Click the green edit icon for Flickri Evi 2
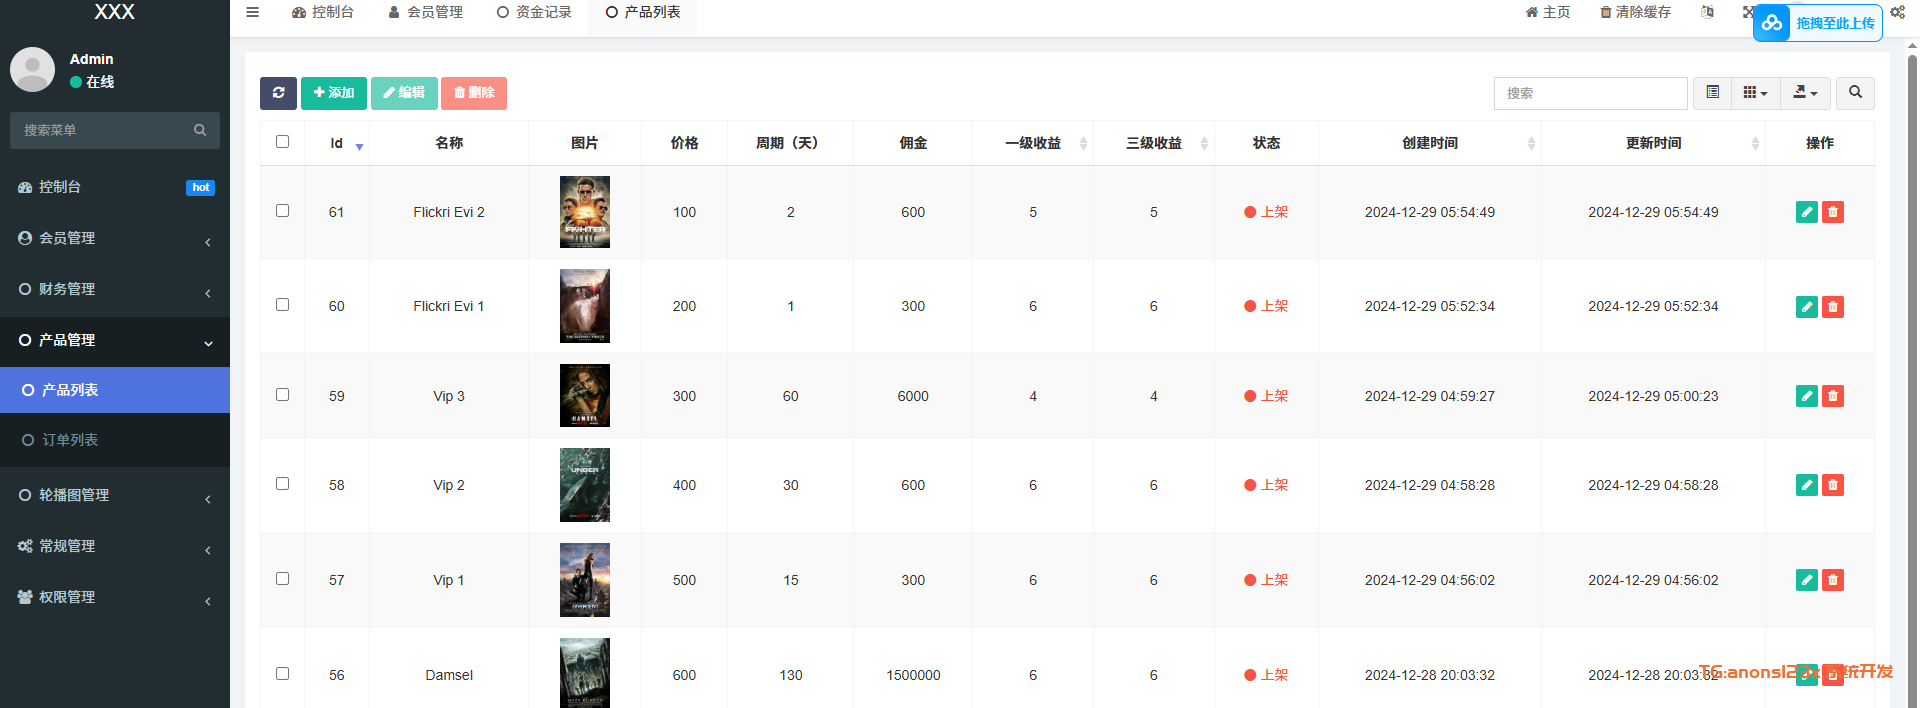Viewport: 1920px width, 708px height. coord(1806,212)
